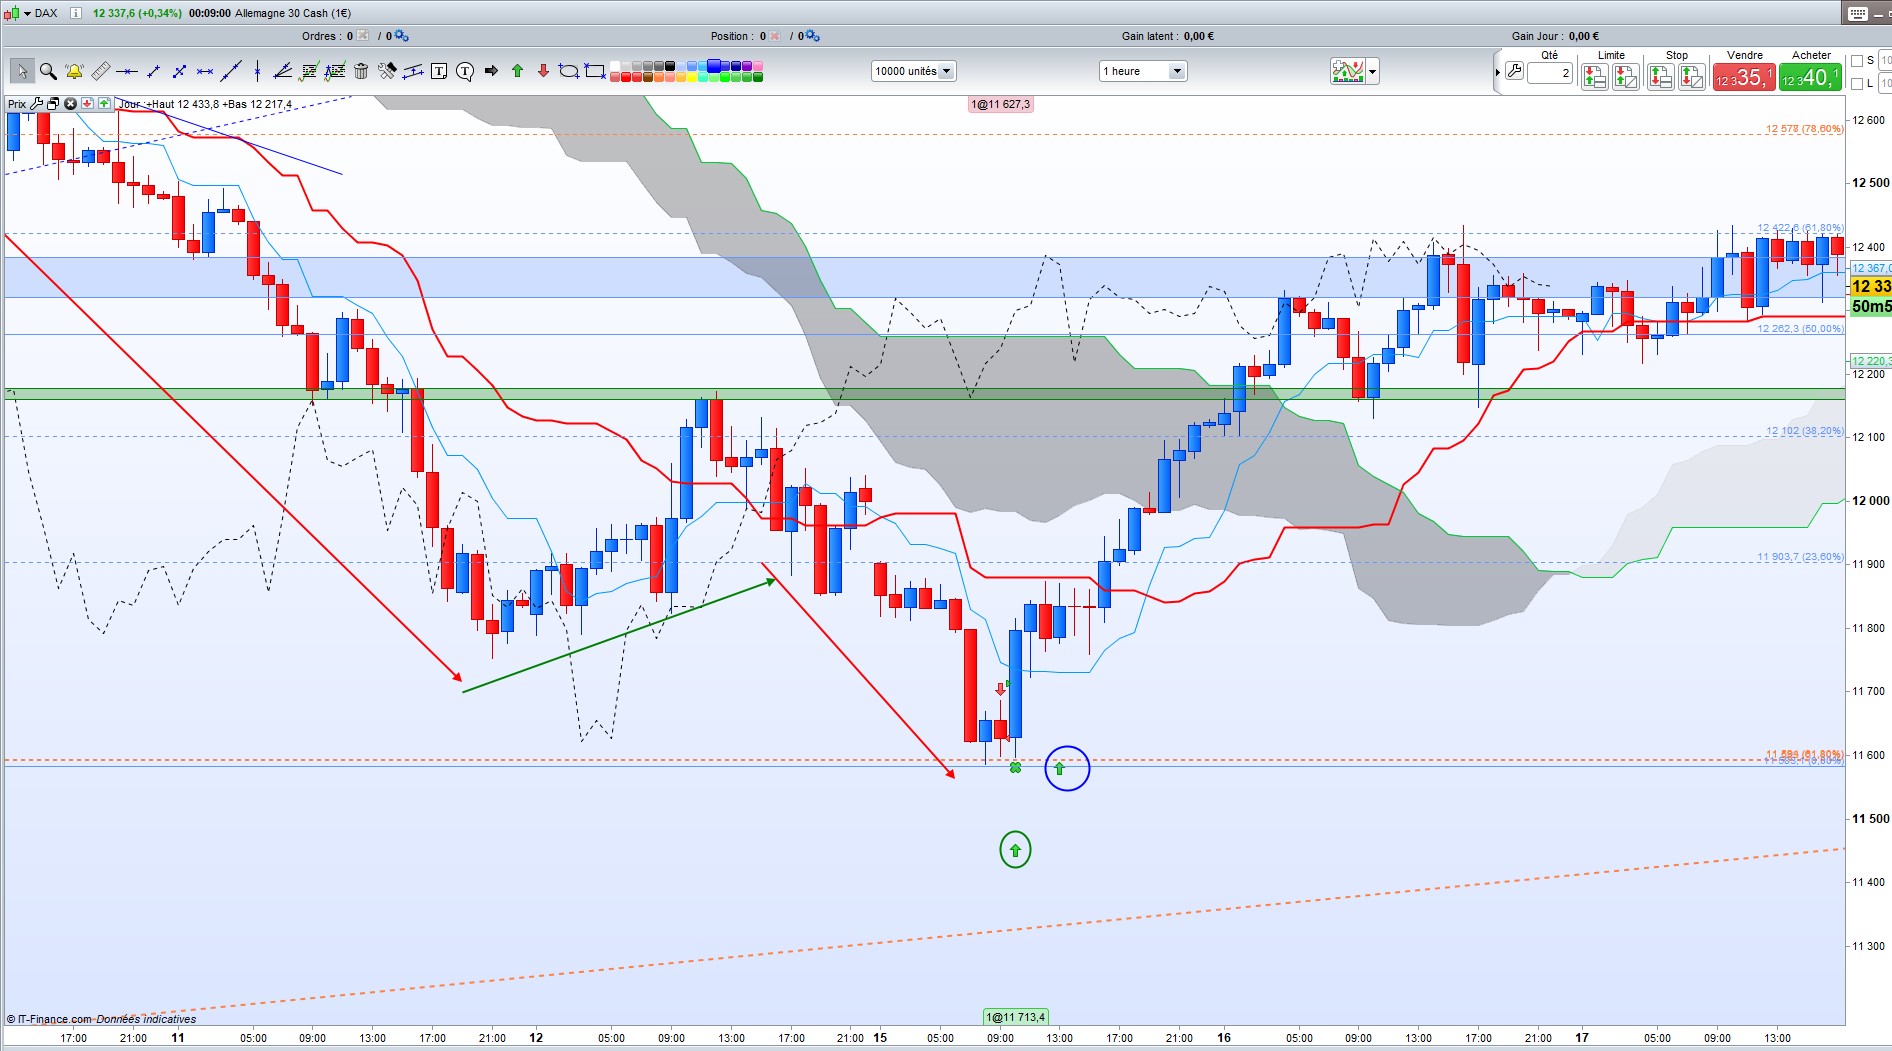Open the 10000 unités dropdown

point(914,71)
